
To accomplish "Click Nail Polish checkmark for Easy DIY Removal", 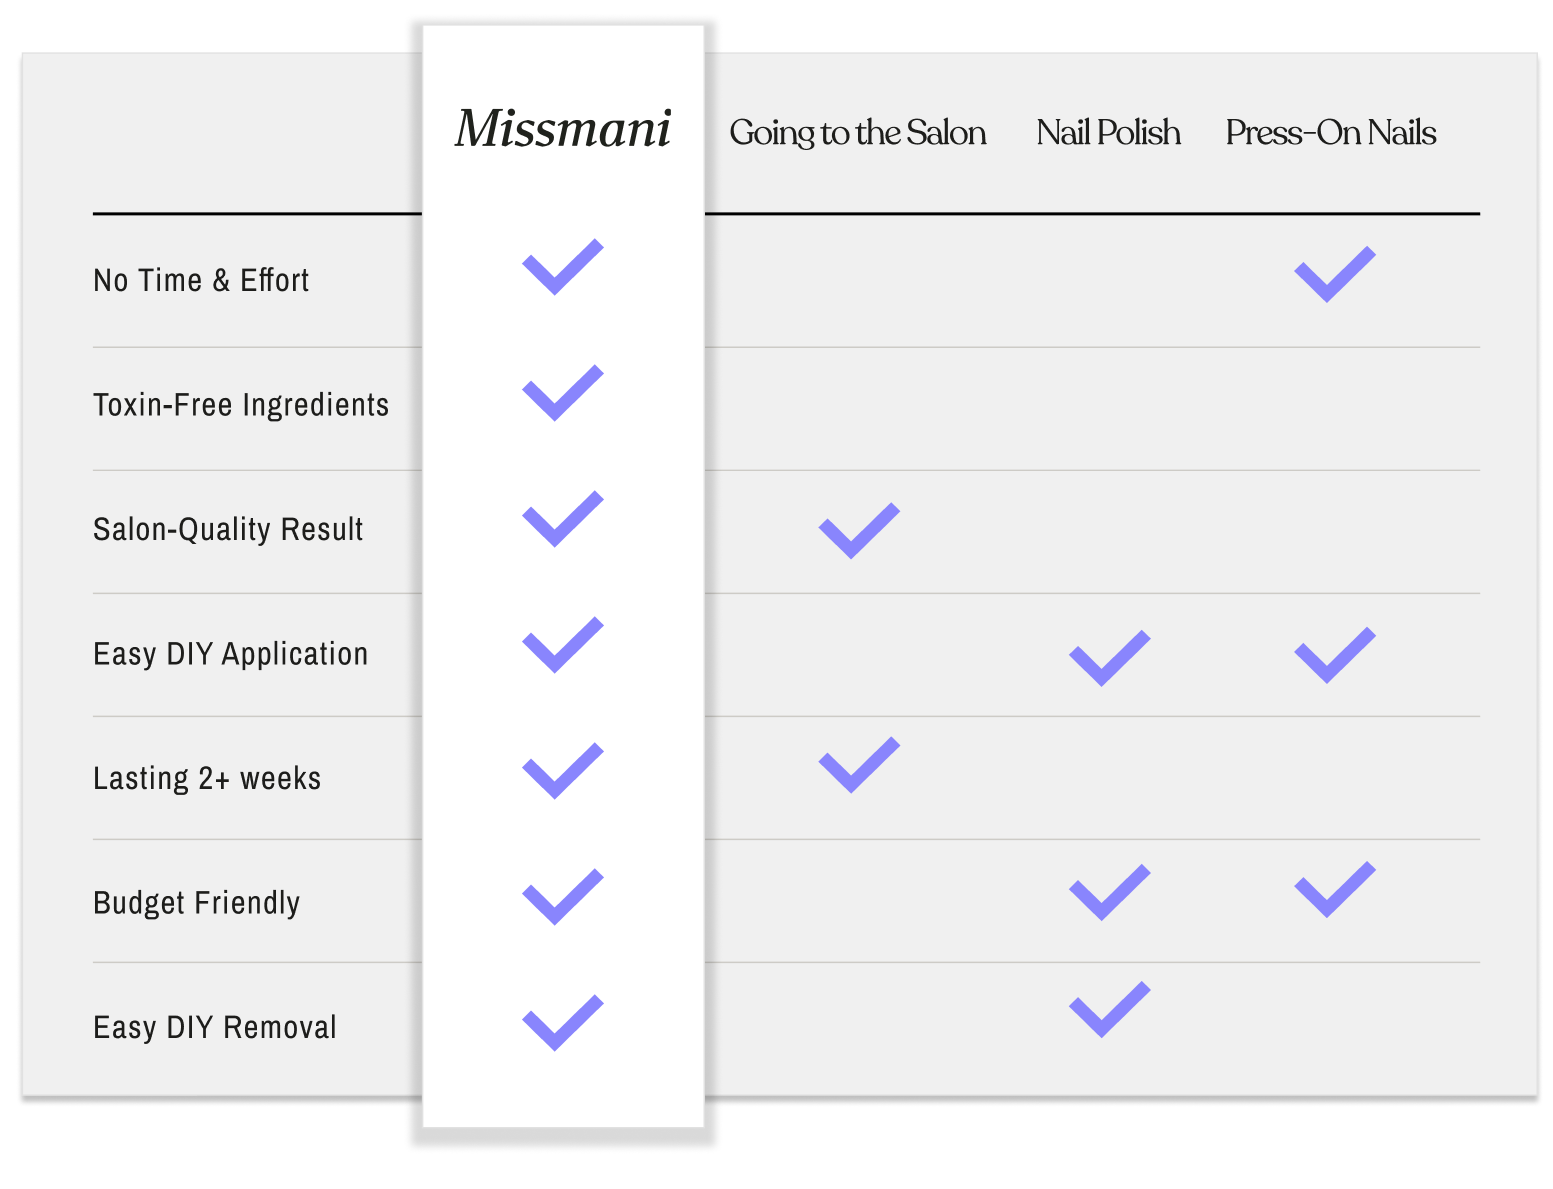I will coord(1109,1010).
